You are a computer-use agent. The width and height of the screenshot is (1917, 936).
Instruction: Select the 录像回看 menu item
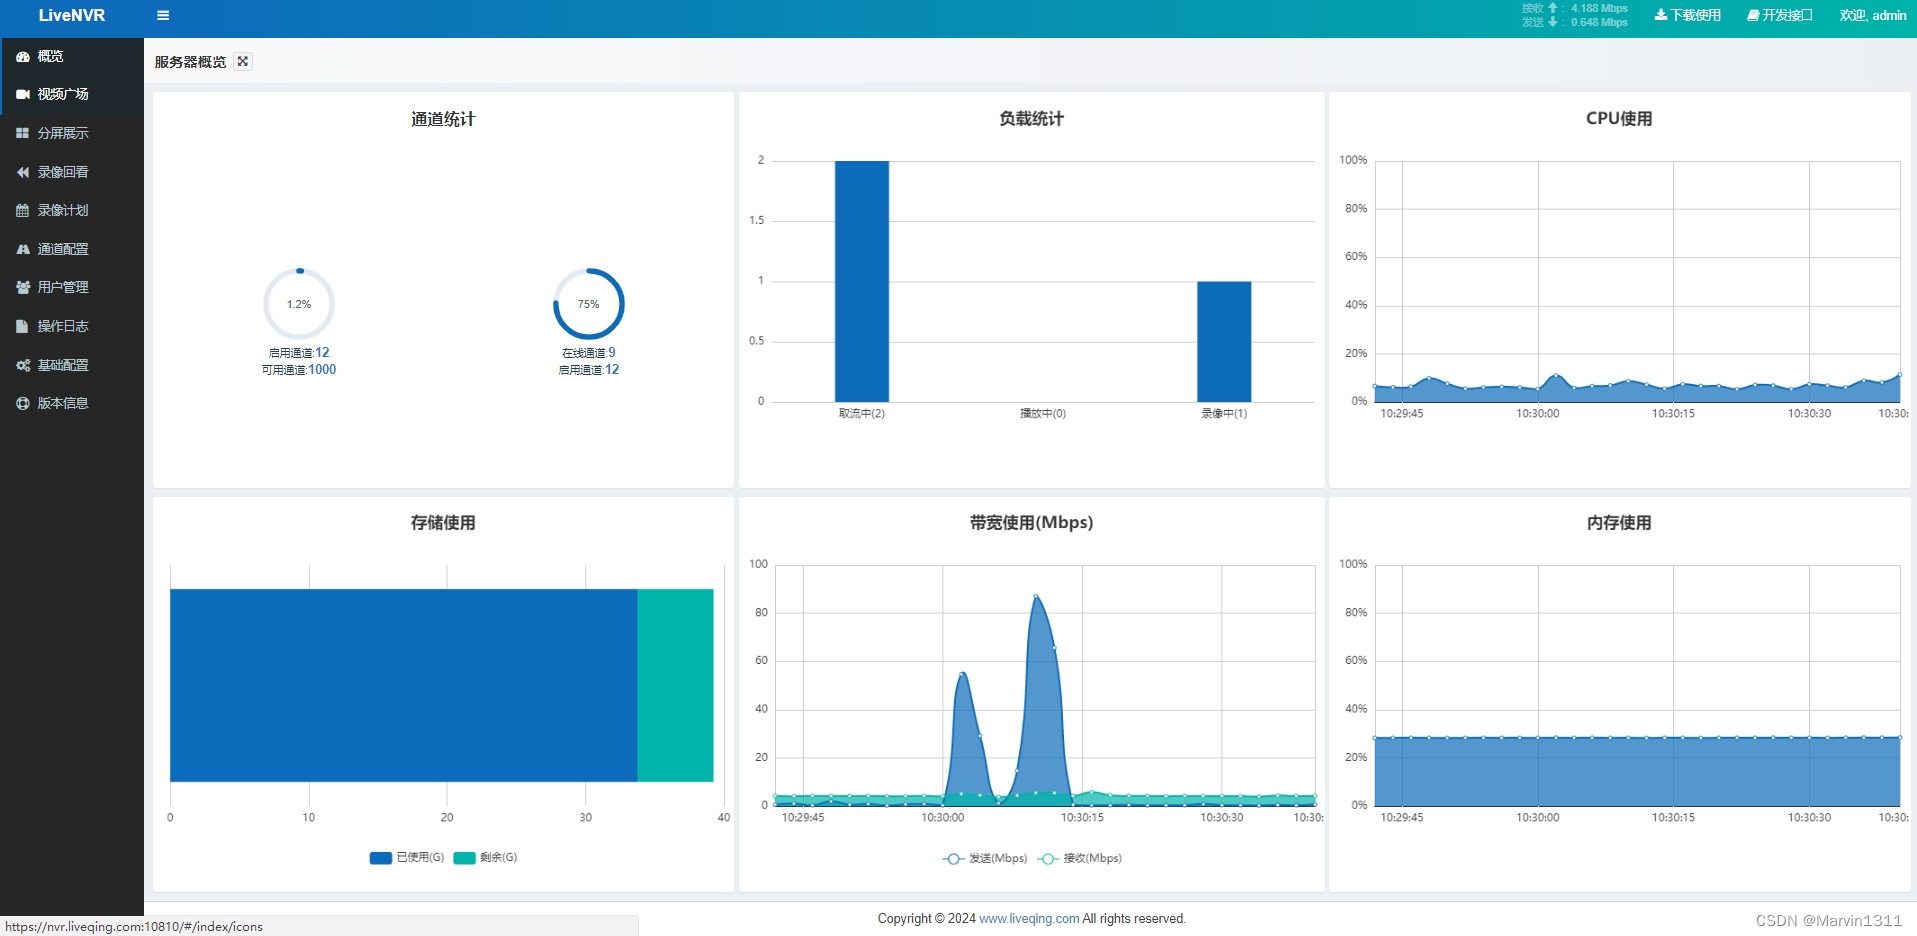point(72,172)
